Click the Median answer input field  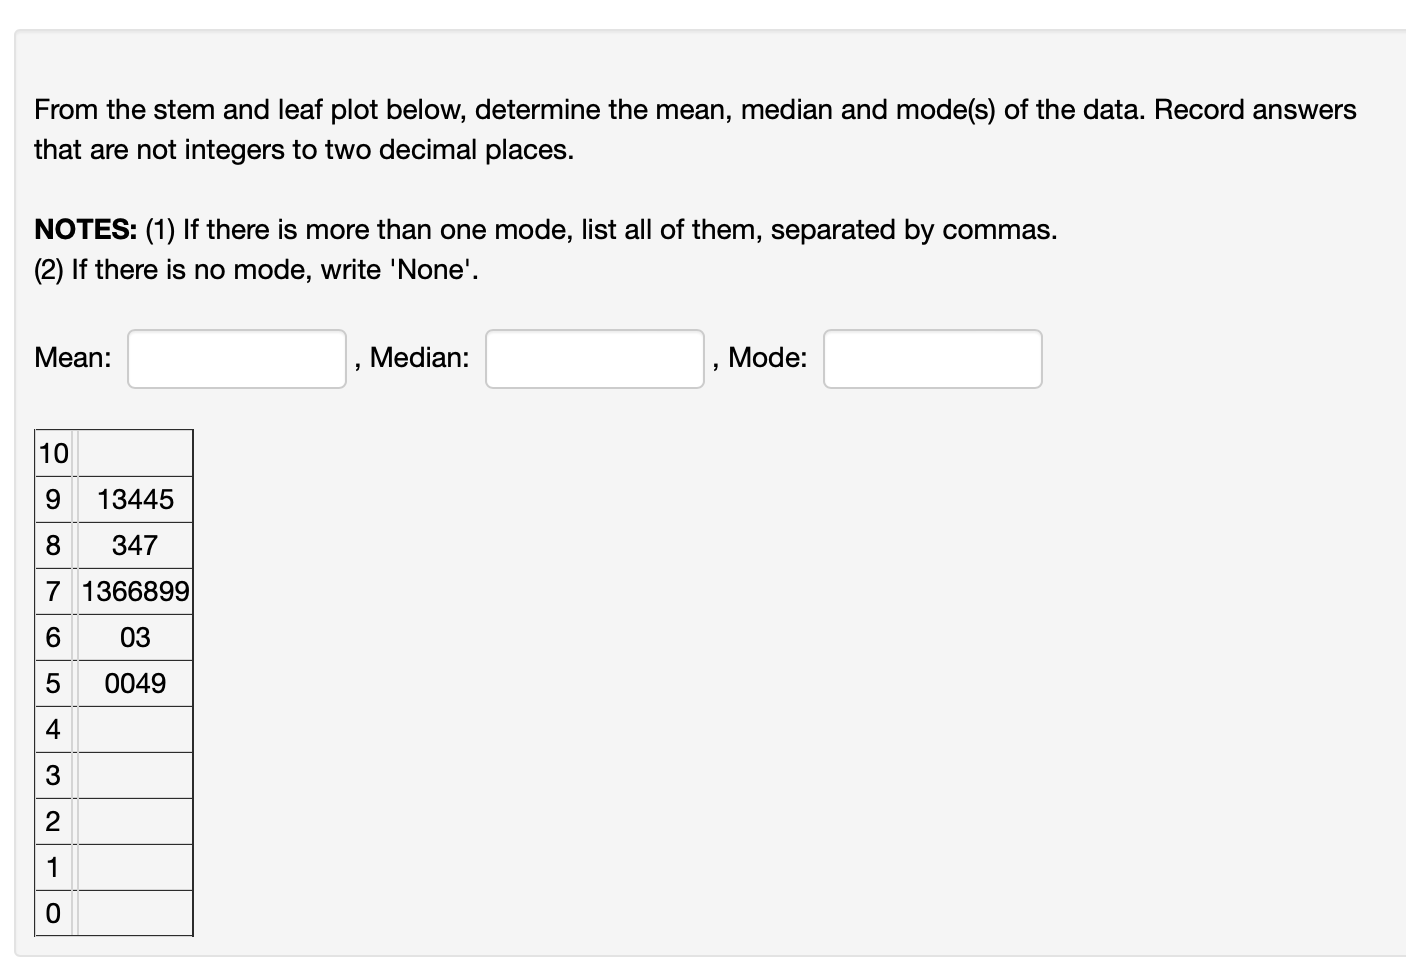pyautogui.click(x=594, y=358)
